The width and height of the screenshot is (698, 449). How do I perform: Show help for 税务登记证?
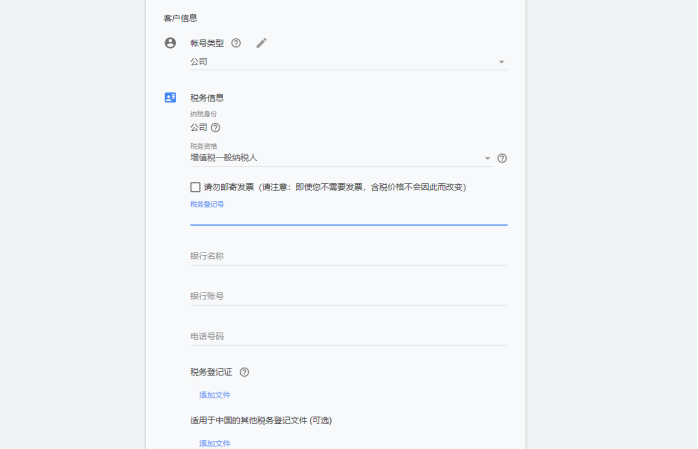[x=244, y=372]
